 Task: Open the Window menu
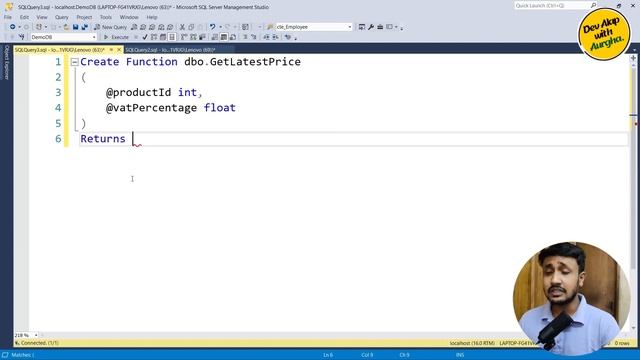[129, 17]
